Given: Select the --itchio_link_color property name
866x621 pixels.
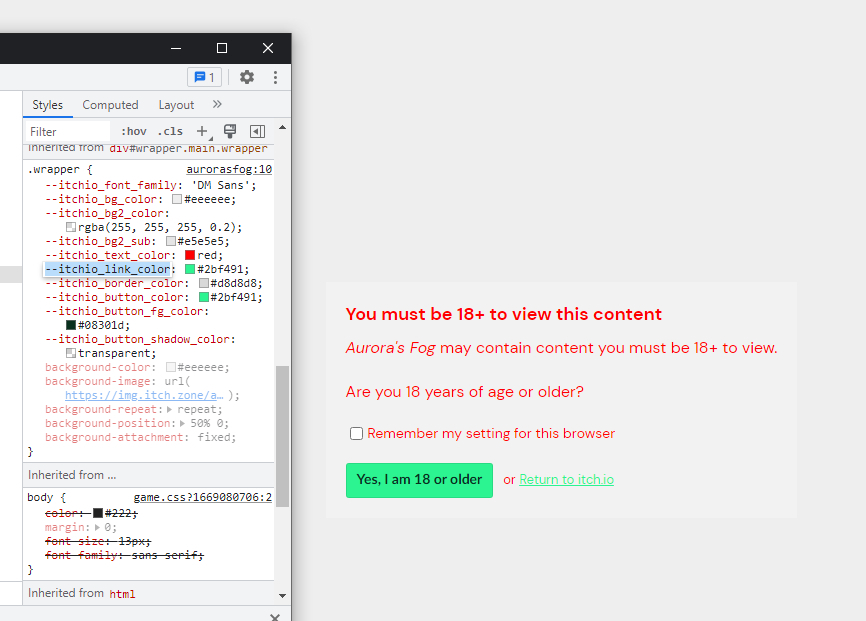Looking at the screenshot, I should click(x=108, y=269).
